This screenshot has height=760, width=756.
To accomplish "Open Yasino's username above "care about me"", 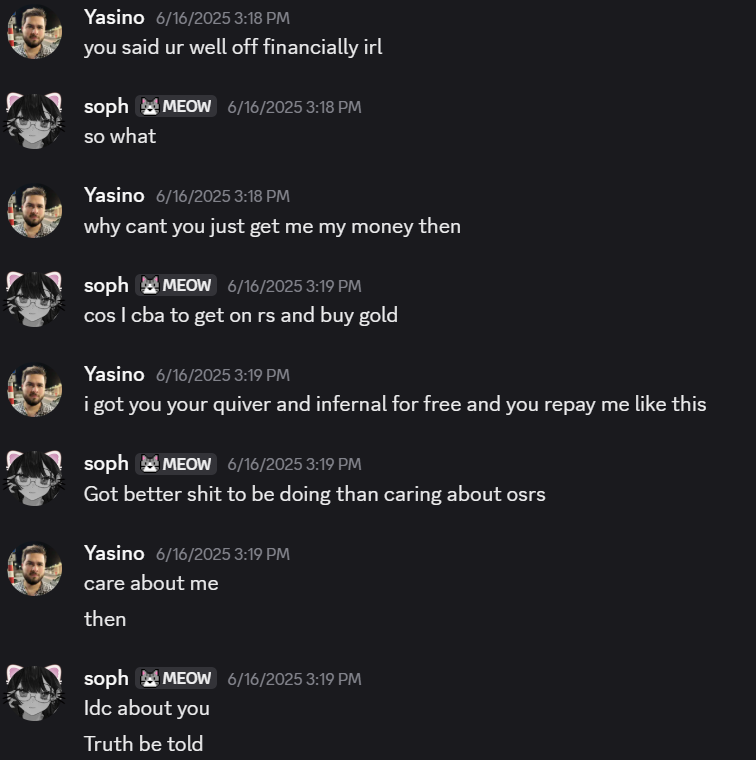I will tap(114, 553).
